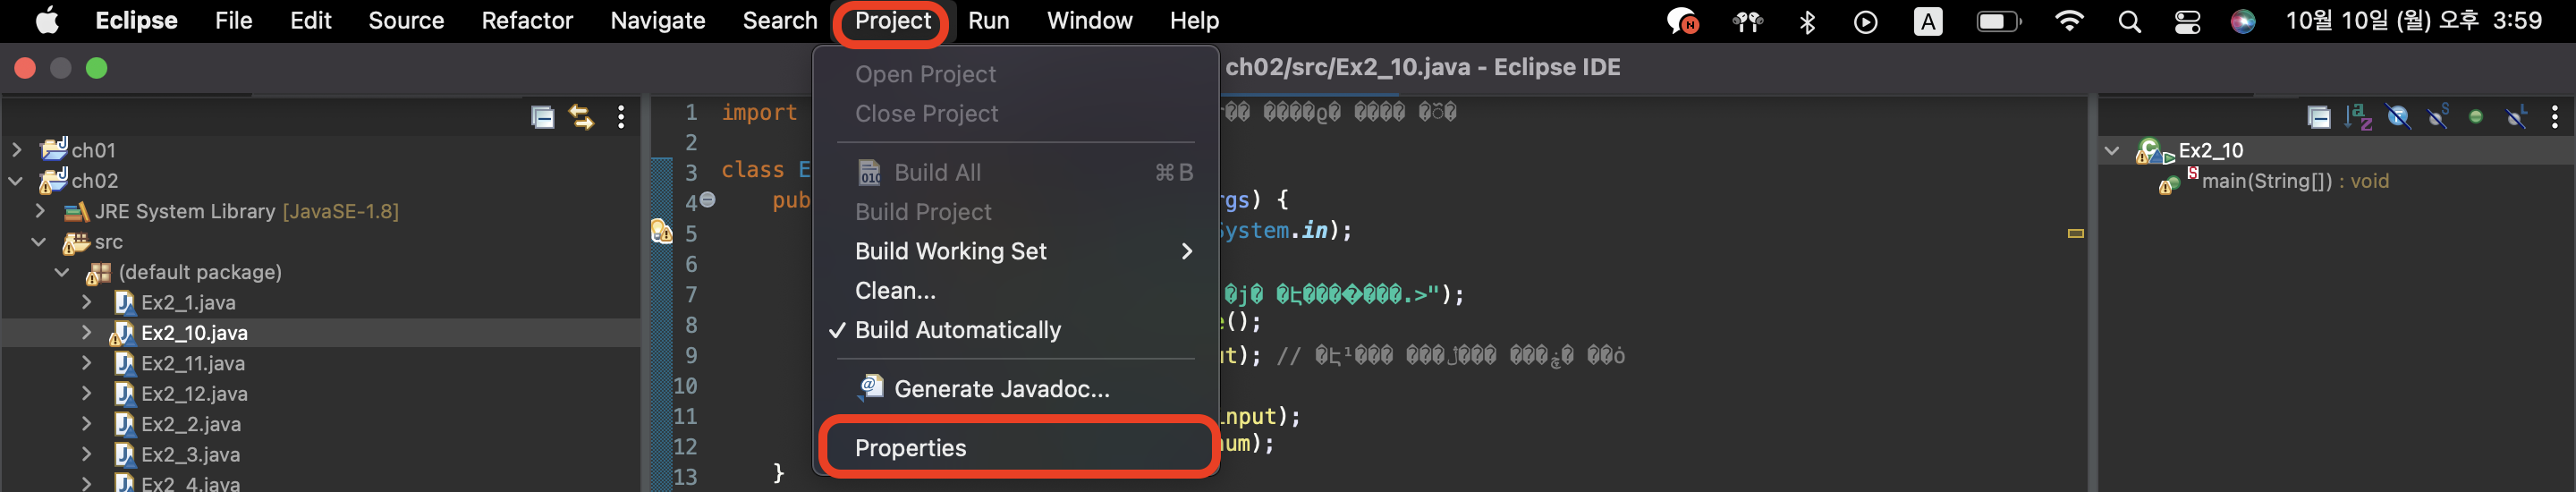Collapse all in Package Explorer
This screenshot has width=2576, height=492.
click(x=542, y=118)
